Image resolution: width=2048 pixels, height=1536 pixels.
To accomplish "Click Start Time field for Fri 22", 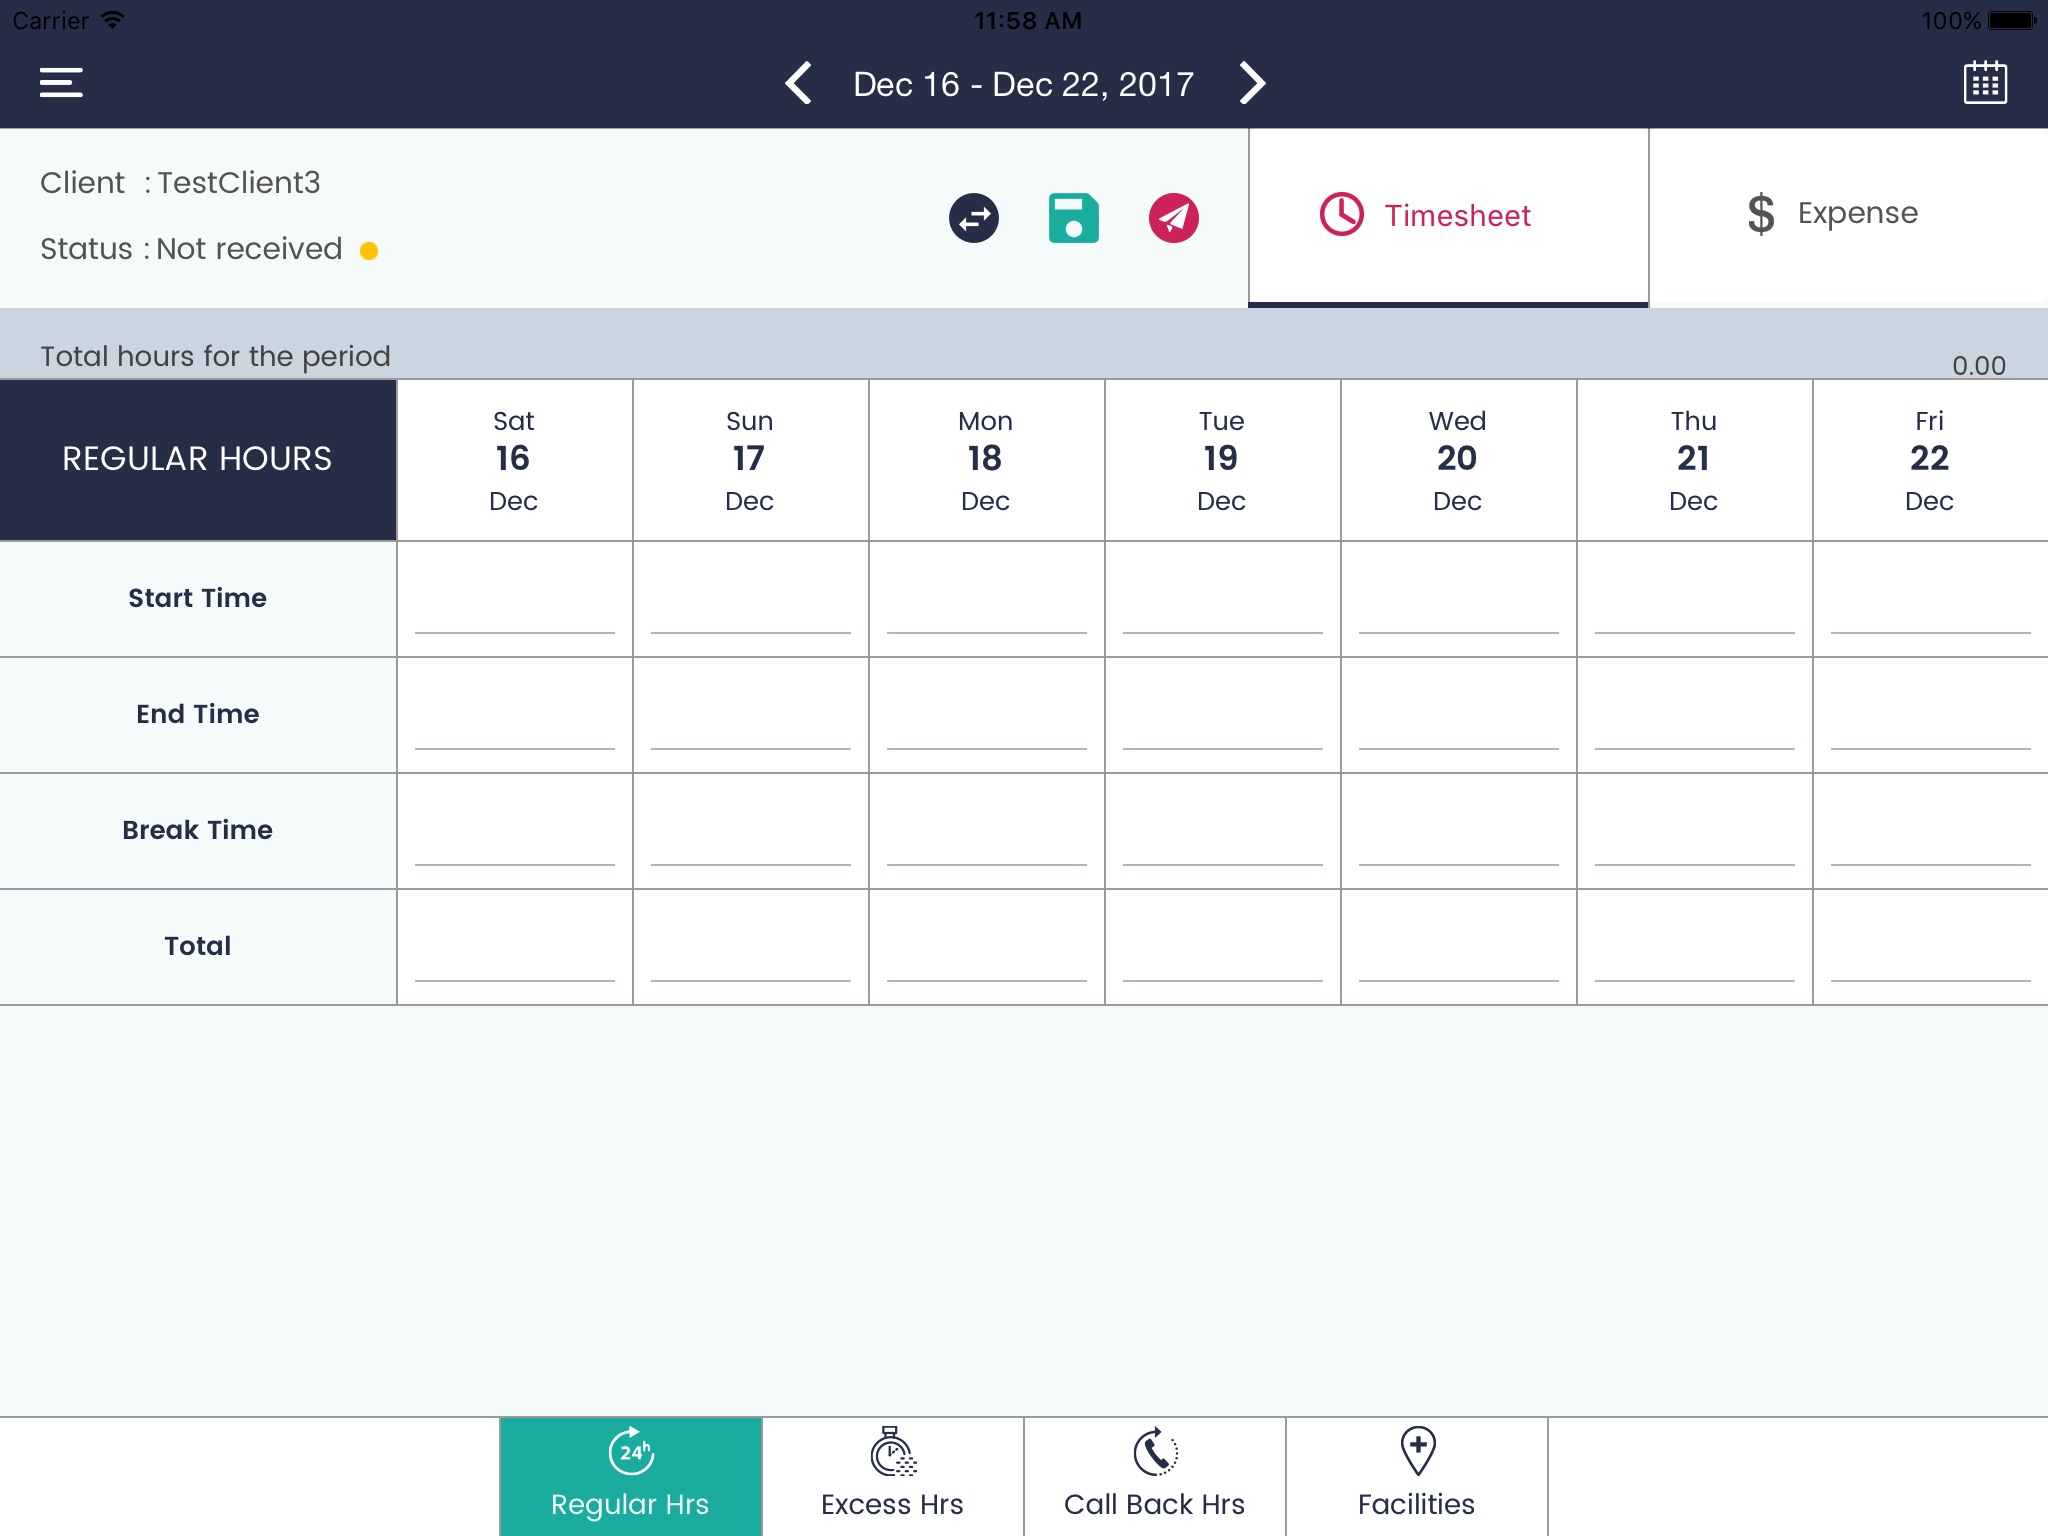I will (1931, 599).
